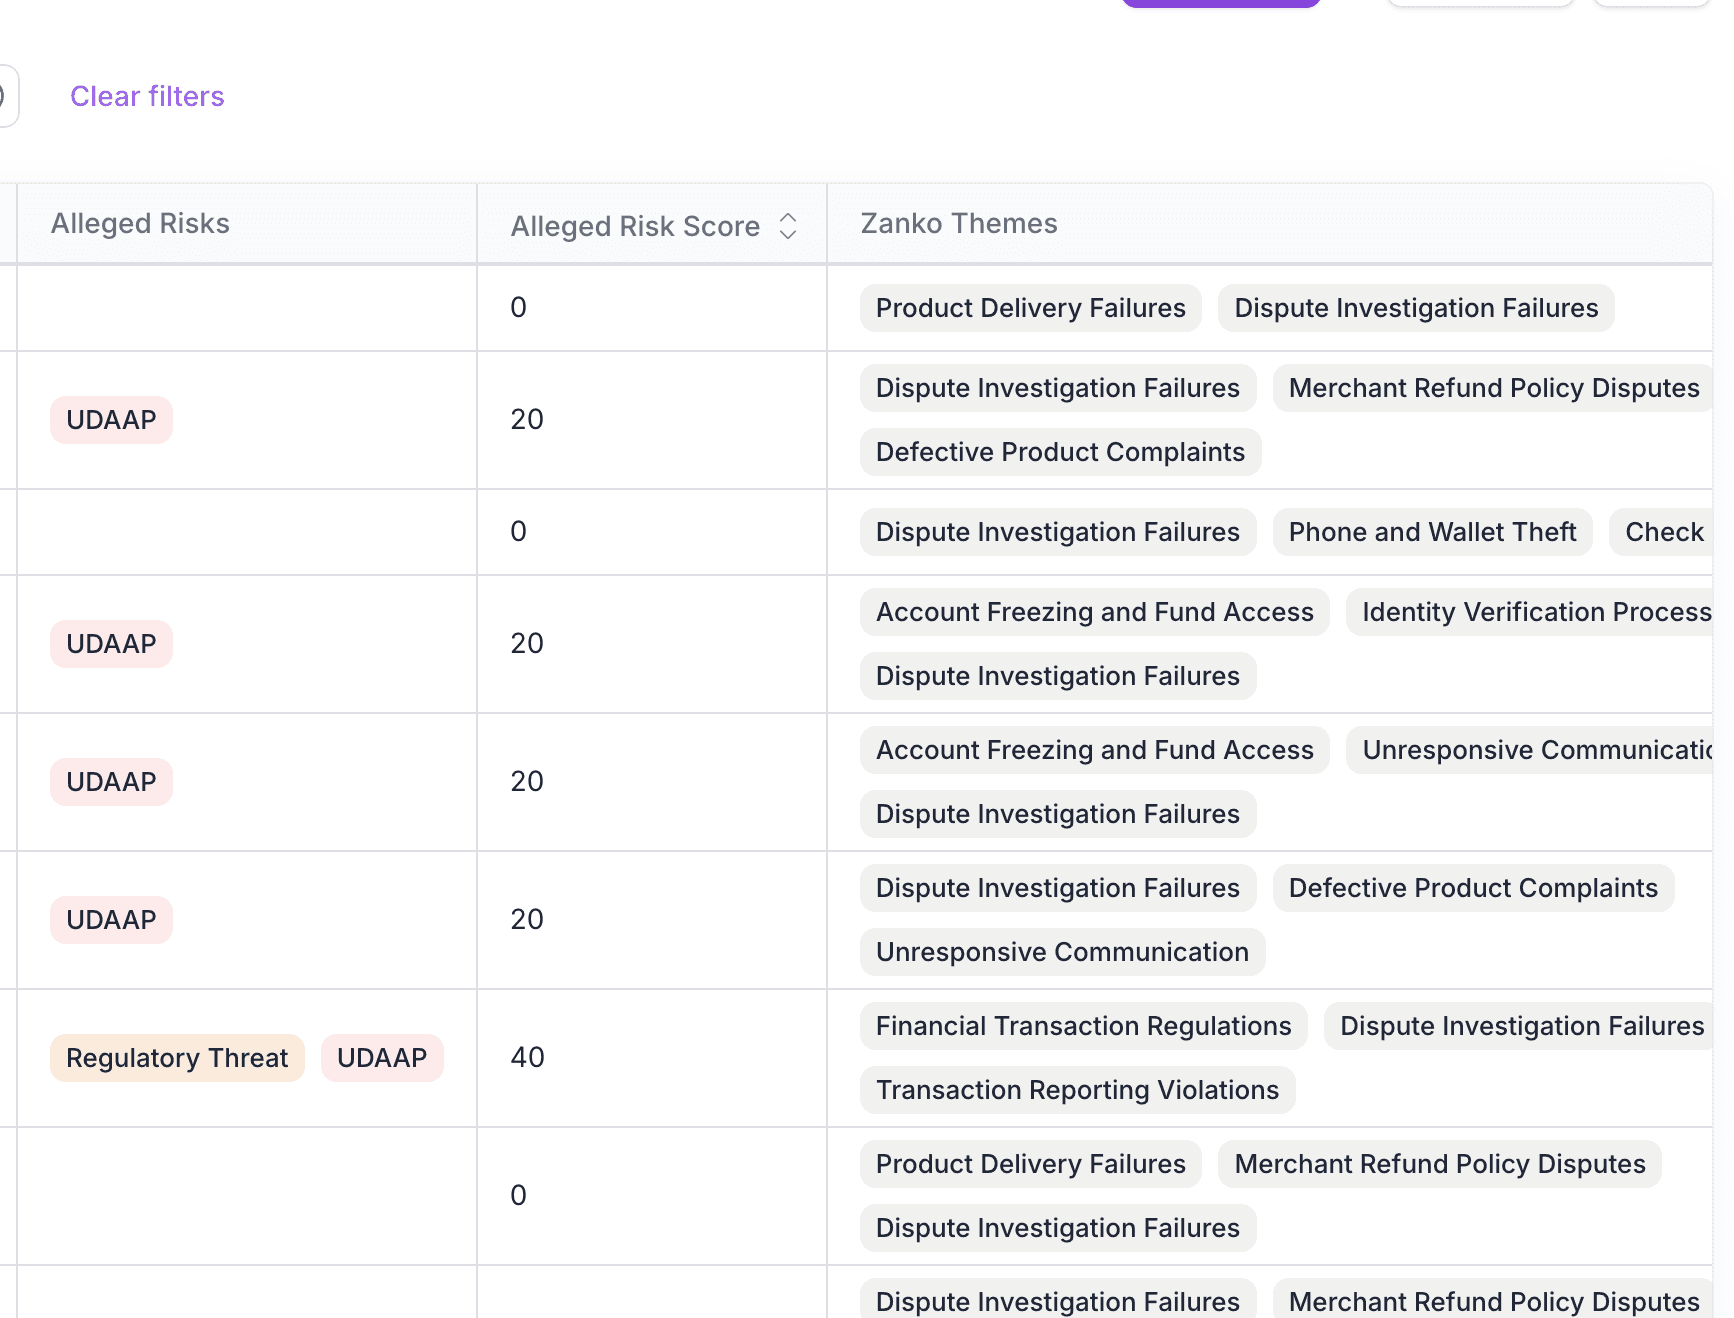Click the 'Check' truncated theme chip on the right
The height and width of the screenshot is (1318, 1734).
click(1663, 532)
